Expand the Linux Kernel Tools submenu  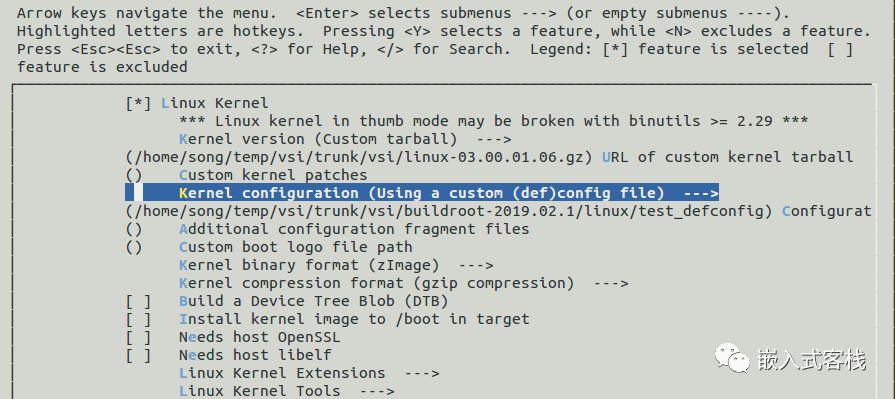coord(287,391)
